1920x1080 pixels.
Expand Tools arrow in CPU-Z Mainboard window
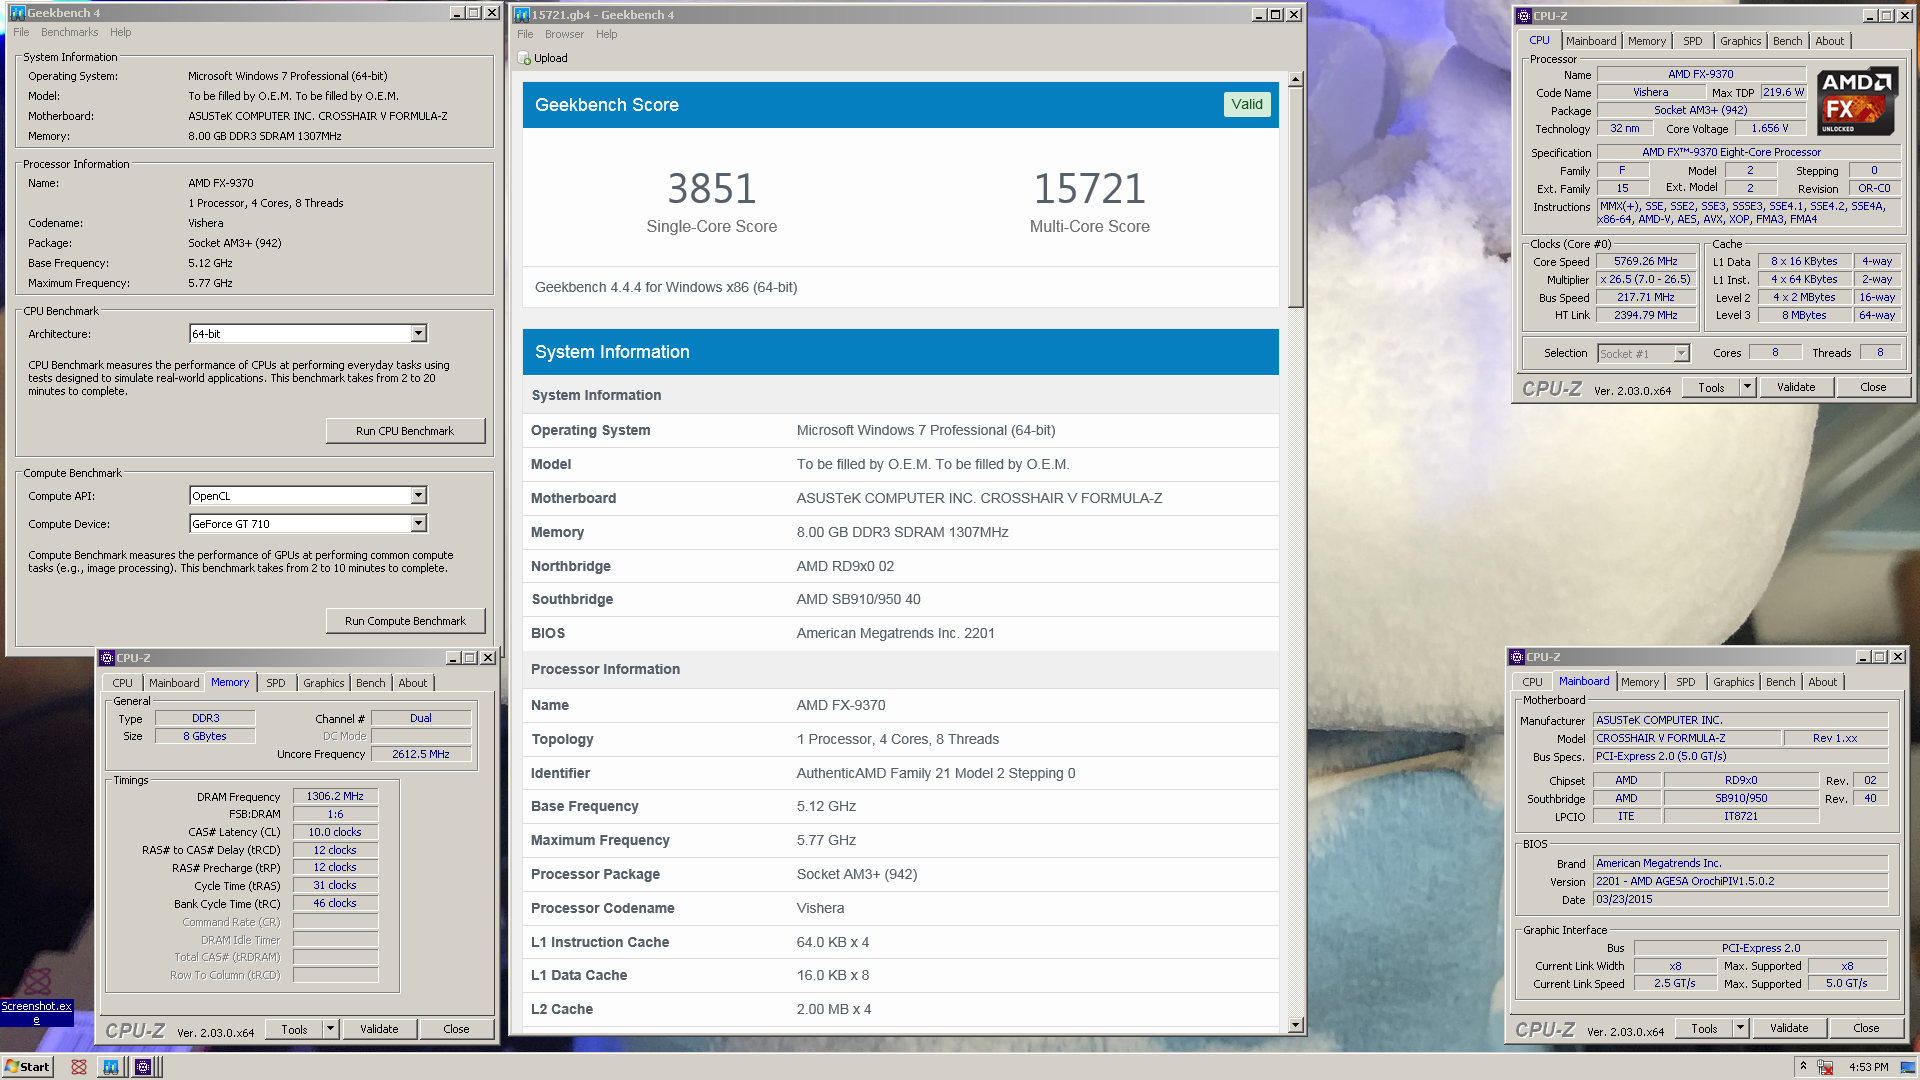click(1741, 1028)
